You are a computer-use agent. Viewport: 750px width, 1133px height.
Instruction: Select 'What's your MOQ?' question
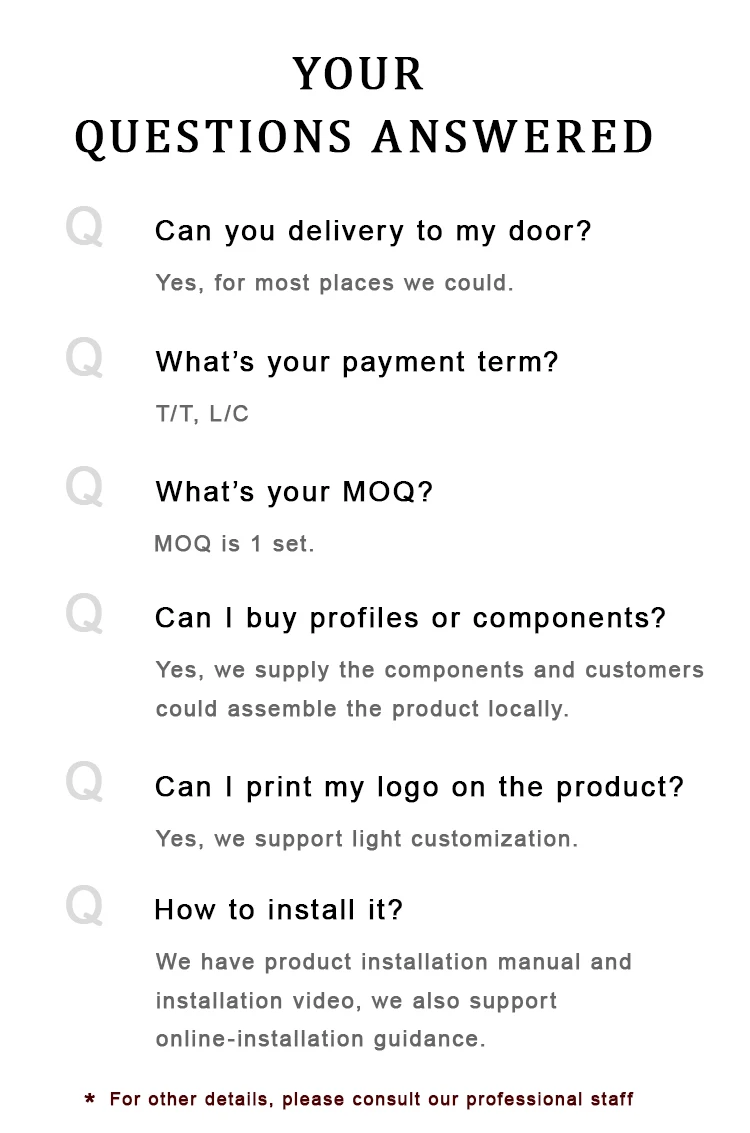(294, 492)
